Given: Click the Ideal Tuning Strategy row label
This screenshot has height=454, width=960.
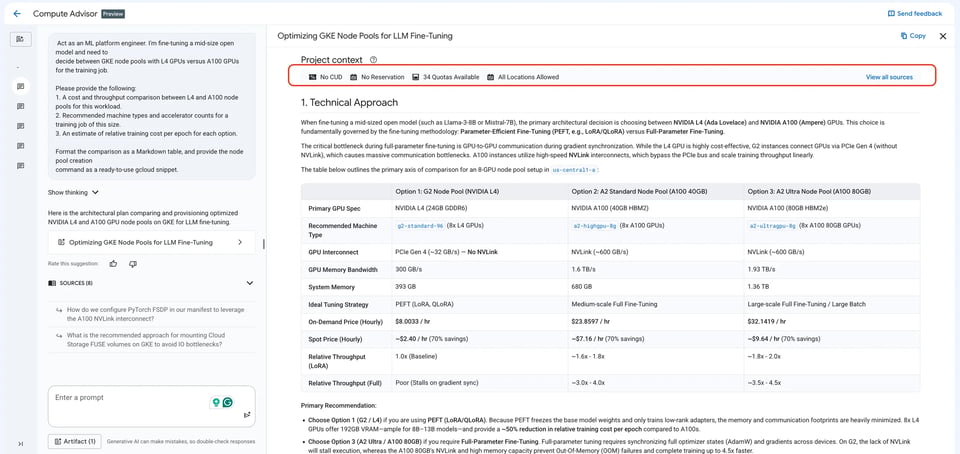Looking at the screenshot, I should (x=339, y=304).
